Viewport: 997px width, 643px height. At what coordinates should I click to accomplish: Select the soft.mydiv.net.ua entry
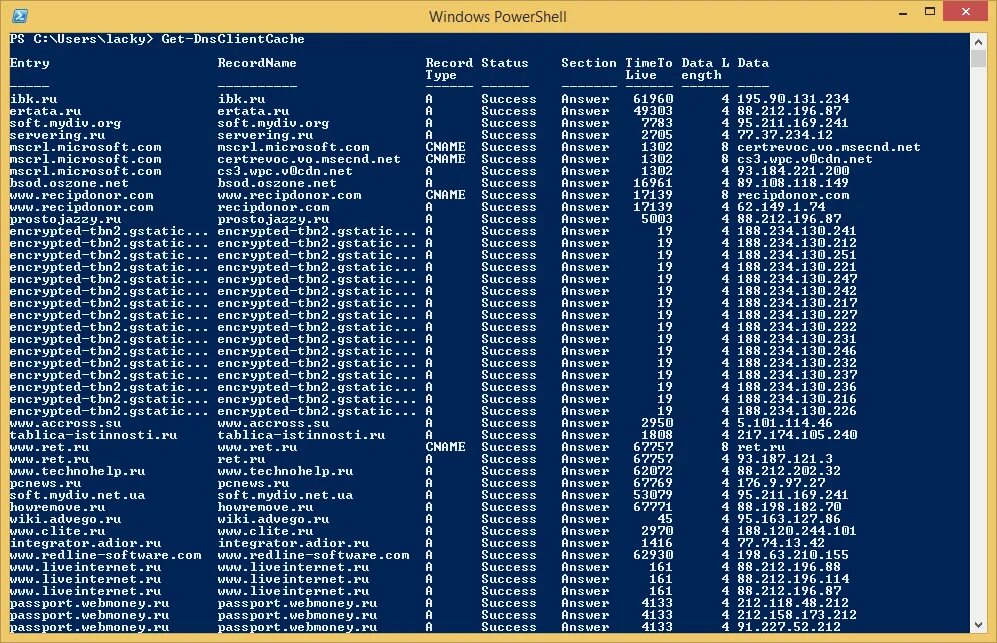[77, 495]
